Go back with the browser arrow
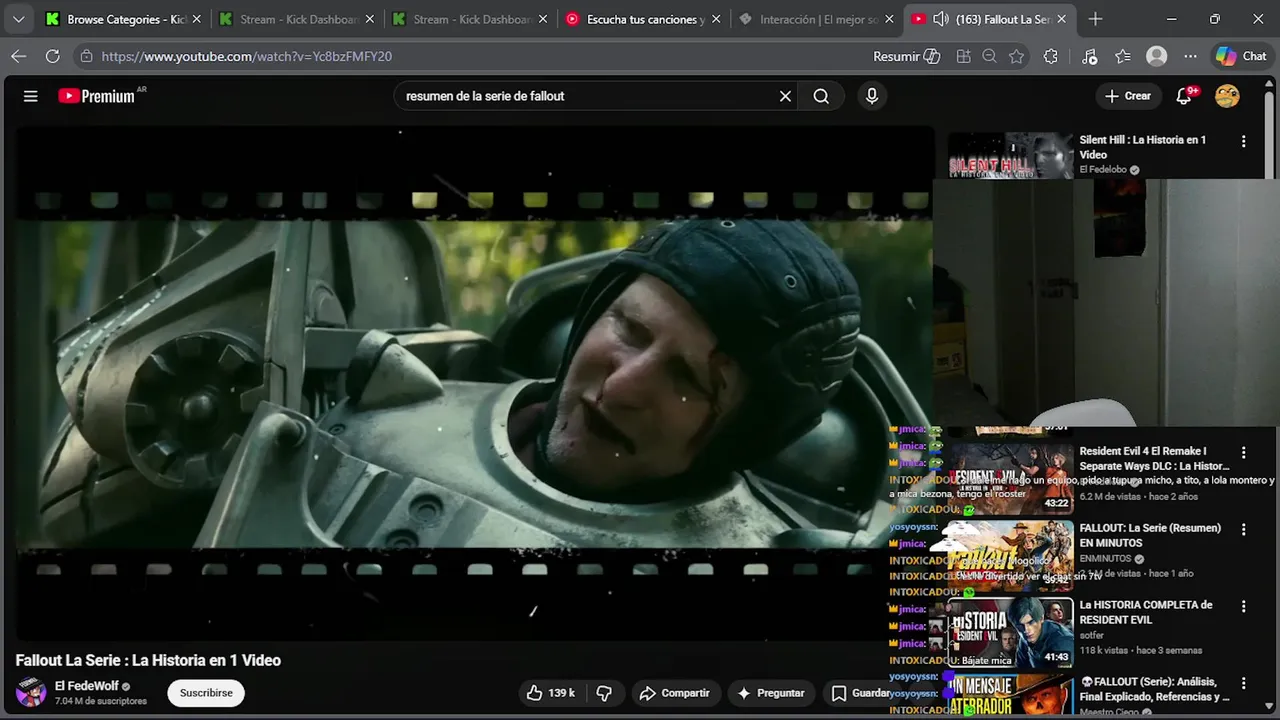Screen dimensions: 1280x720 pos(18,56)
